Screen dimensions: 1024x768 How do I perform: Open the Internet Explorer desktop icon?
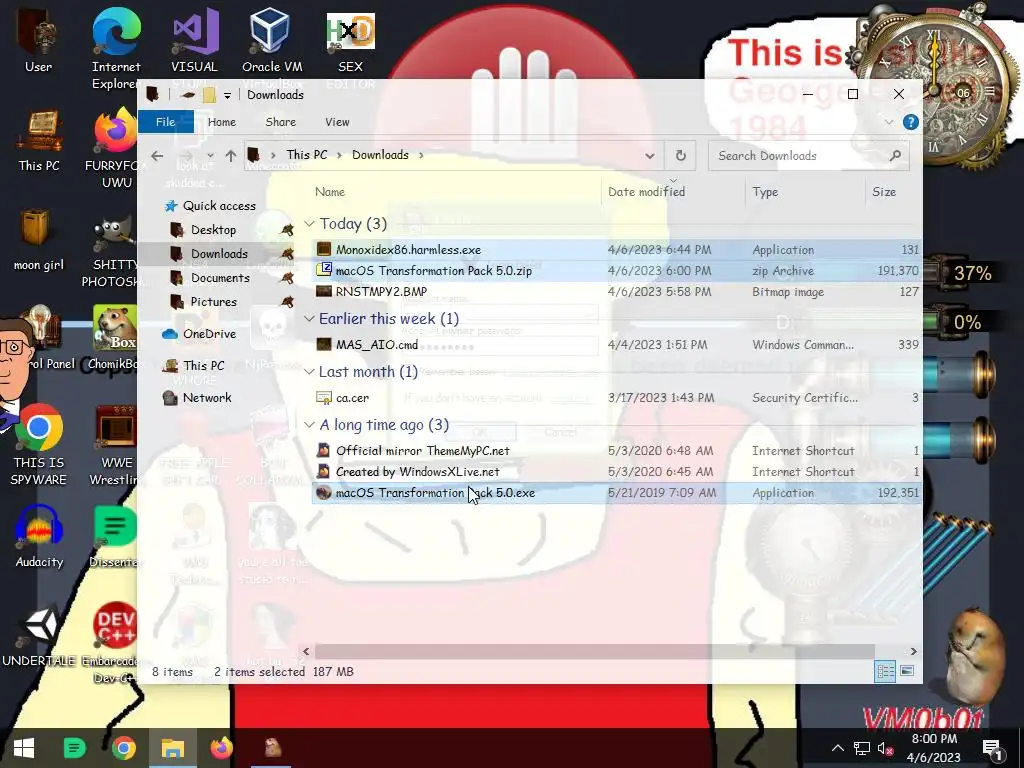point(116,47)
